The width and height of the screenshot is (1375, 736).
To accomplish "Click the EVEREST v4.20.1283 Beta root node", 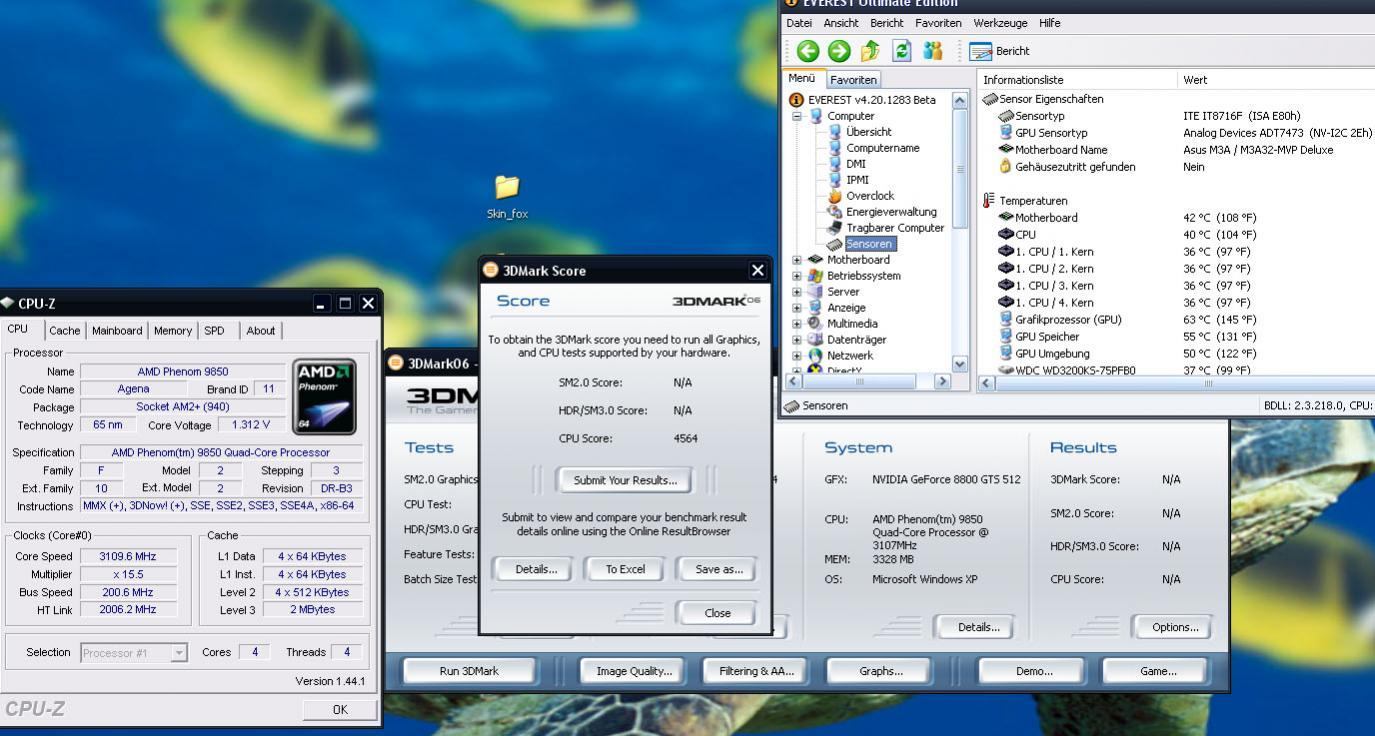I will click(863, 100).
